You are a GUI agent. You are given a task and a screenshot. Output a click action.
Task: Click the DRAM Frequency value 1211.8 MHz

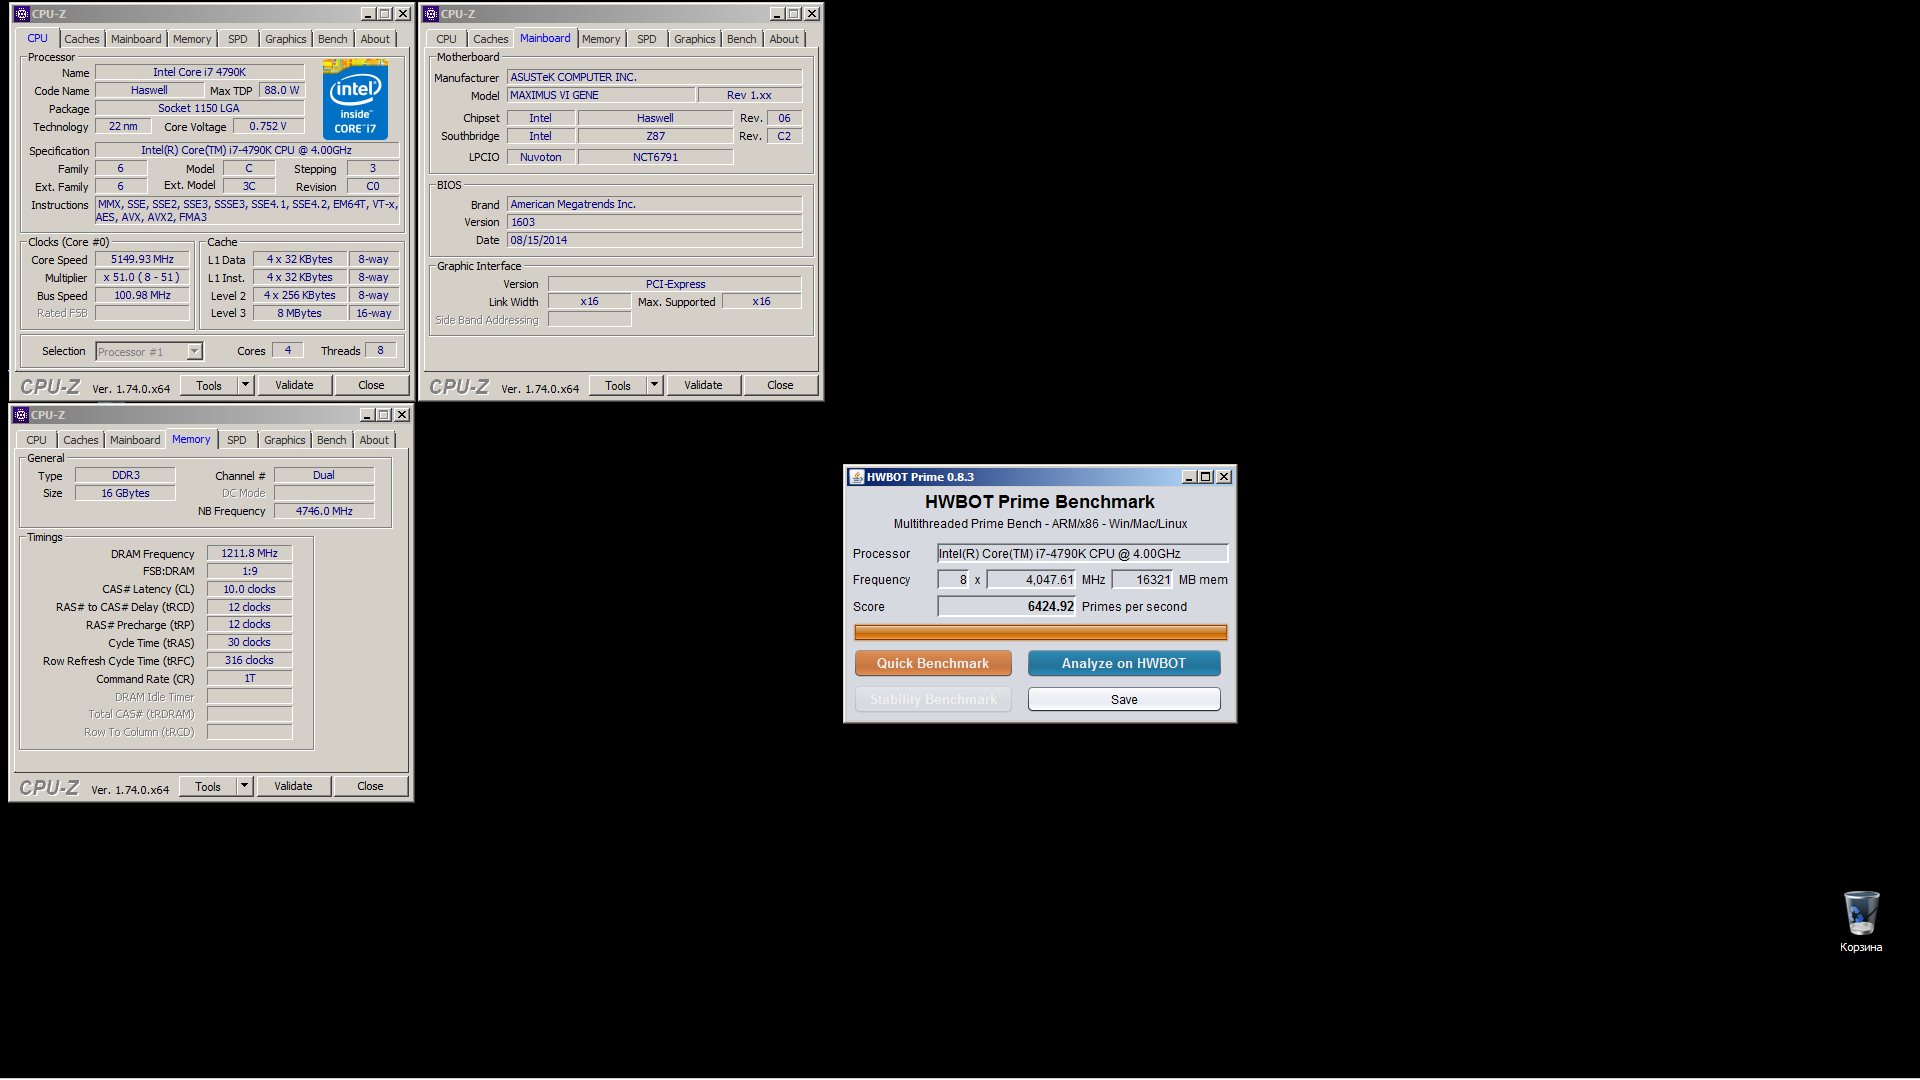click(x=250, y=553)
